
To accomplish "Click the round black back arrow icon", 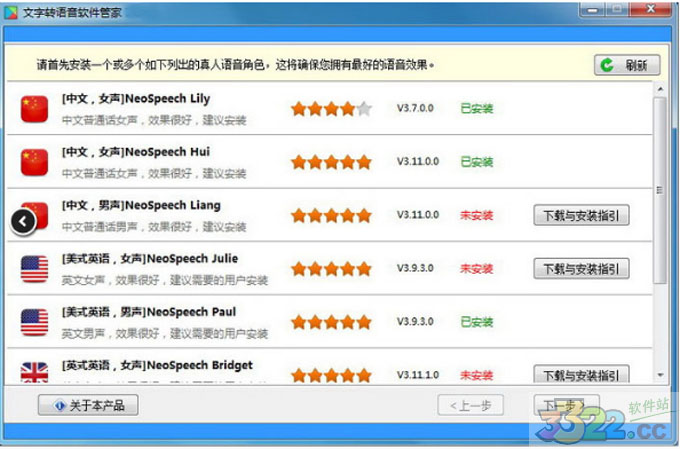I will pyautogui.click(x=23, y=222).
